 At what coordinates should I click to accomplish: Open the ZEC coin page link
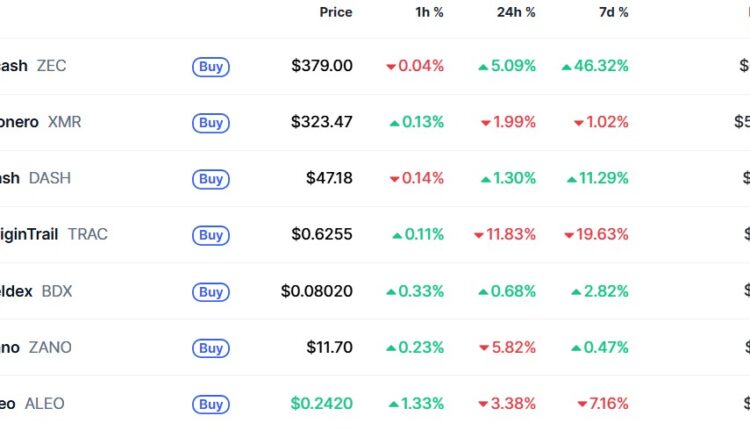(32, 66)
